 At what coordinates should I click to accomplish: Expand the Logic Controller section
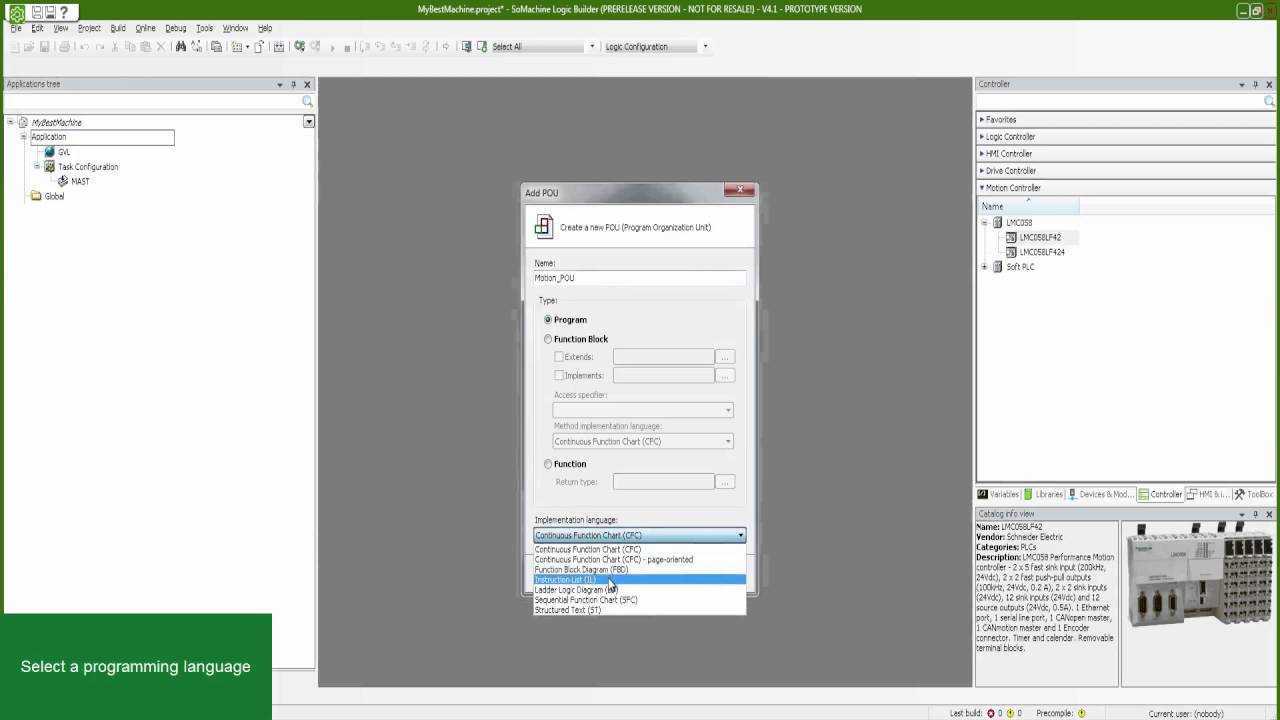tap(982, 136)
